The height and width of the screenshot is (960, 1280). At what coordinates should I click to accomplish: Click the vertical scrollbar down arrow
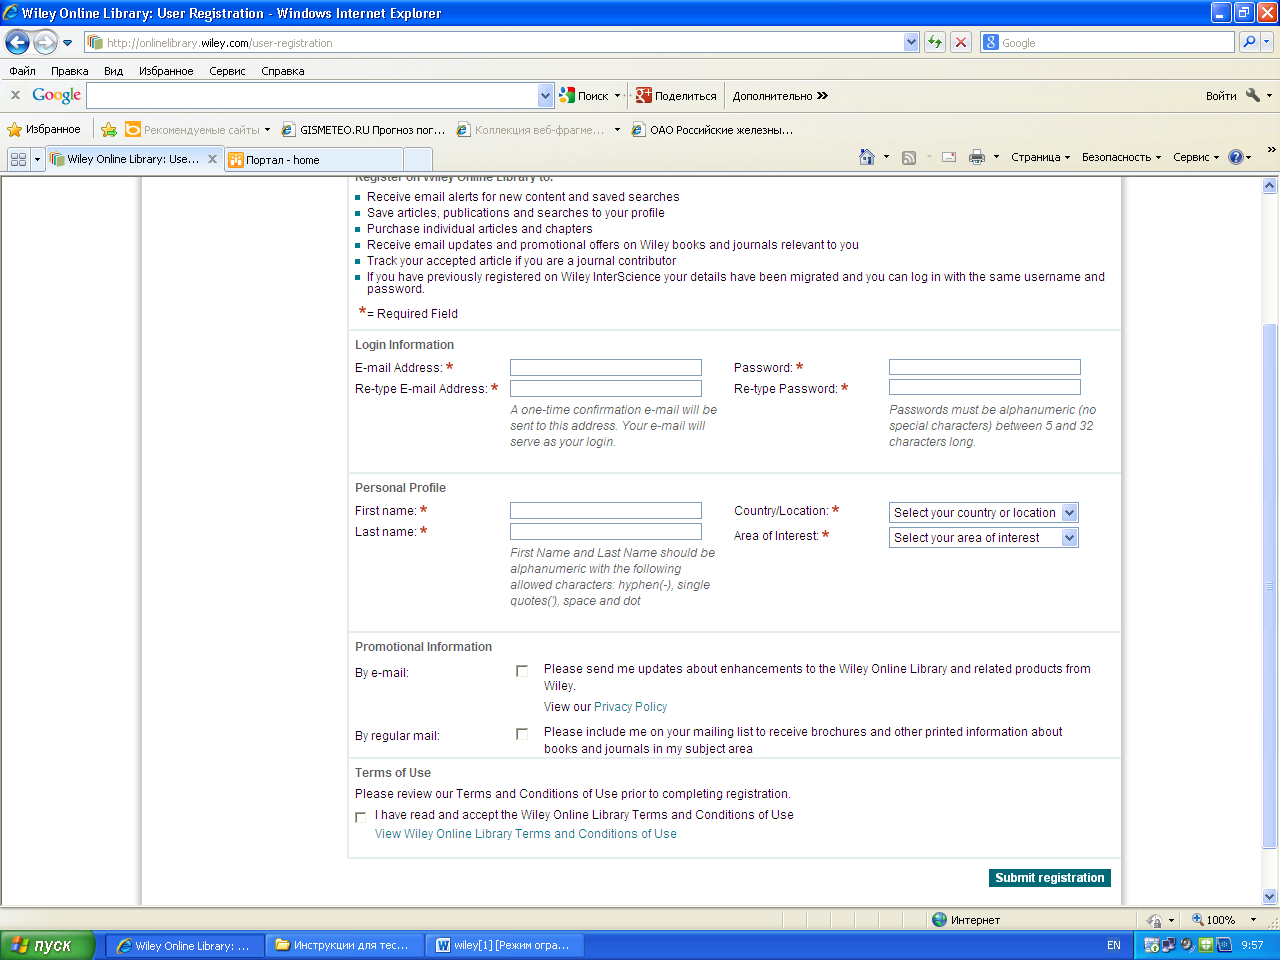coord(1270,897)
